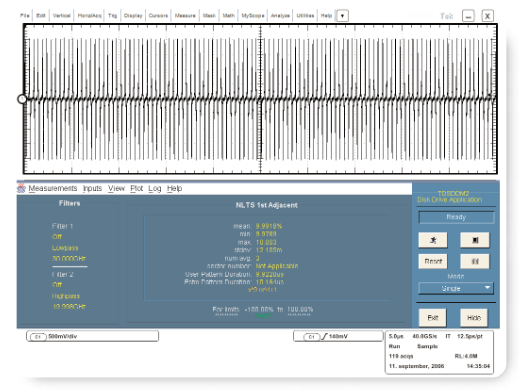Click the 40.0GS/s sample rate readout
Image resolution: width=519 pixels, height=390 pixels.
pos(424,336)
